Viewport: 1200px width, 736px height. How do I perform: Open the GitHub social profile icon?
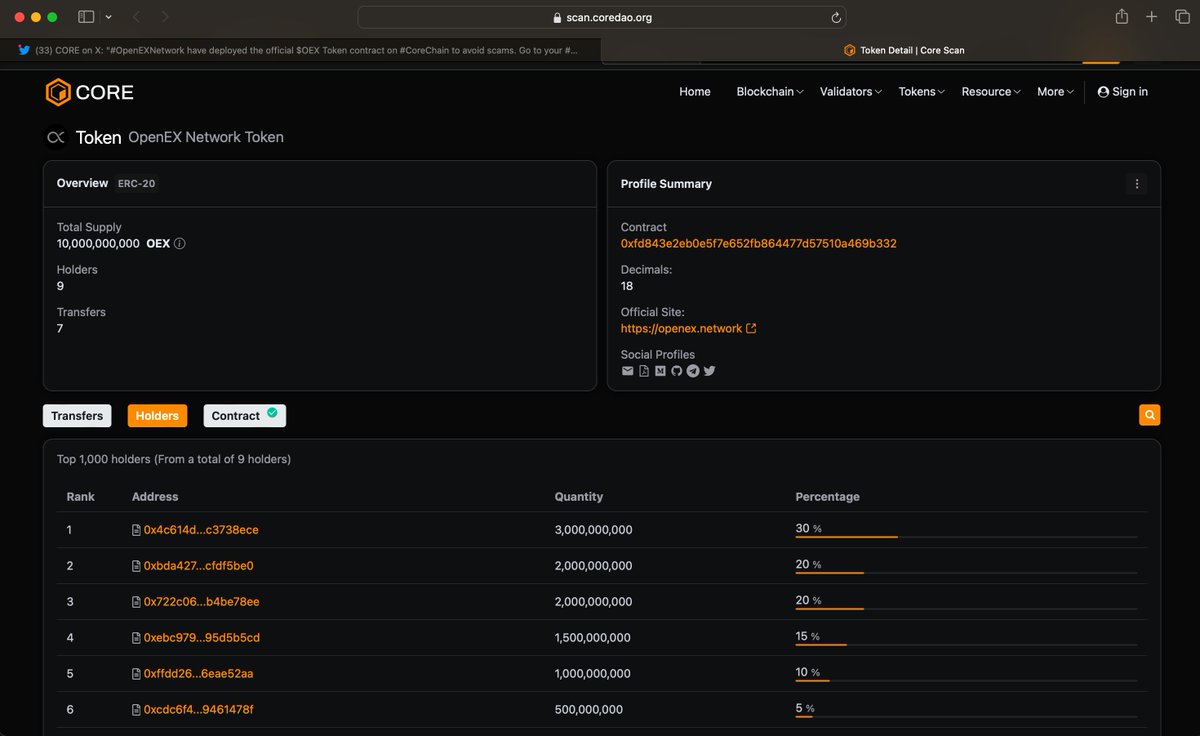pyautogui.click(x=677, y=371)
